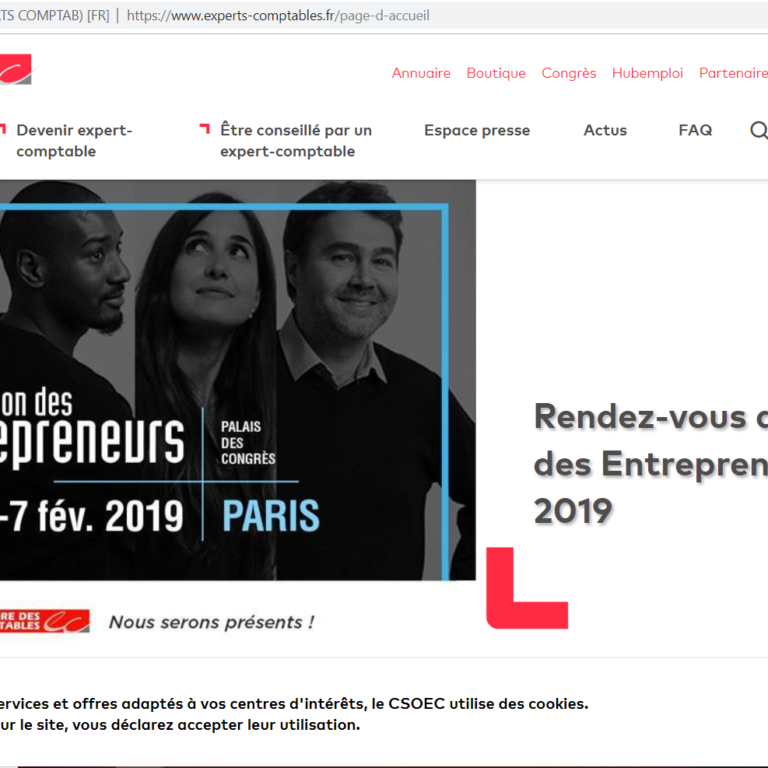Expand the Devenir expert-comptable menu
The width and height of the screenshot is (768, 768).
74,141
